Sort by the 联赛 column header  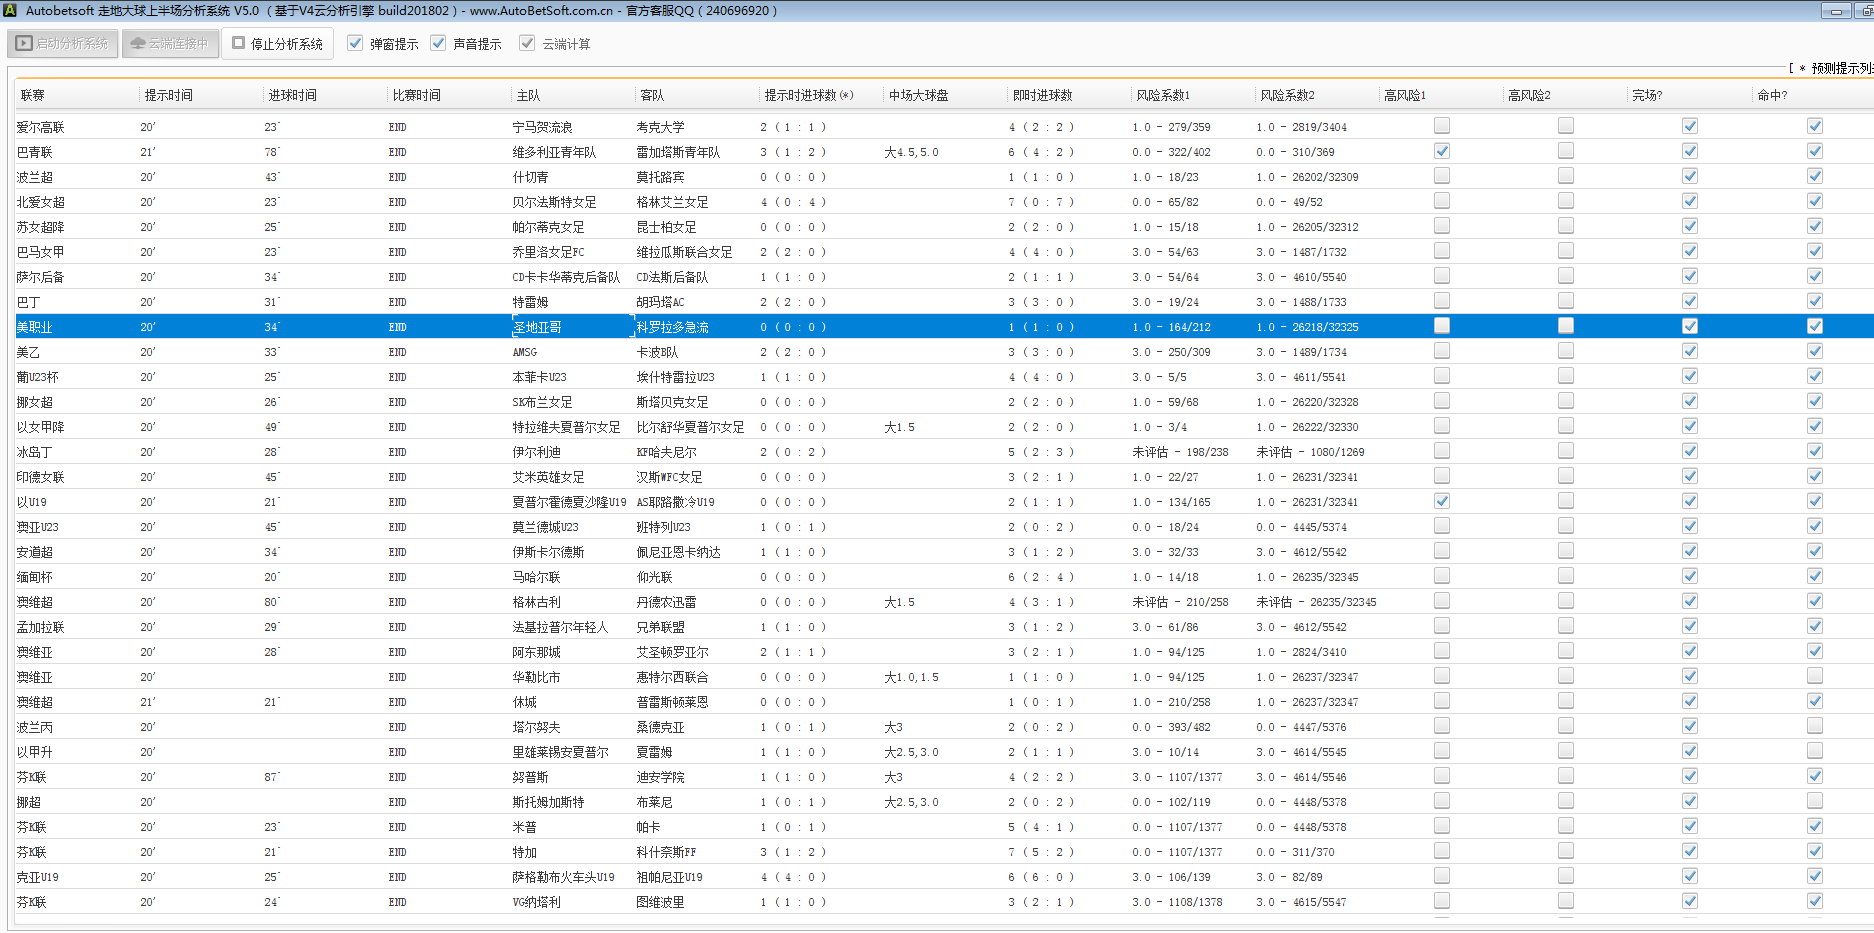(33, 95)
